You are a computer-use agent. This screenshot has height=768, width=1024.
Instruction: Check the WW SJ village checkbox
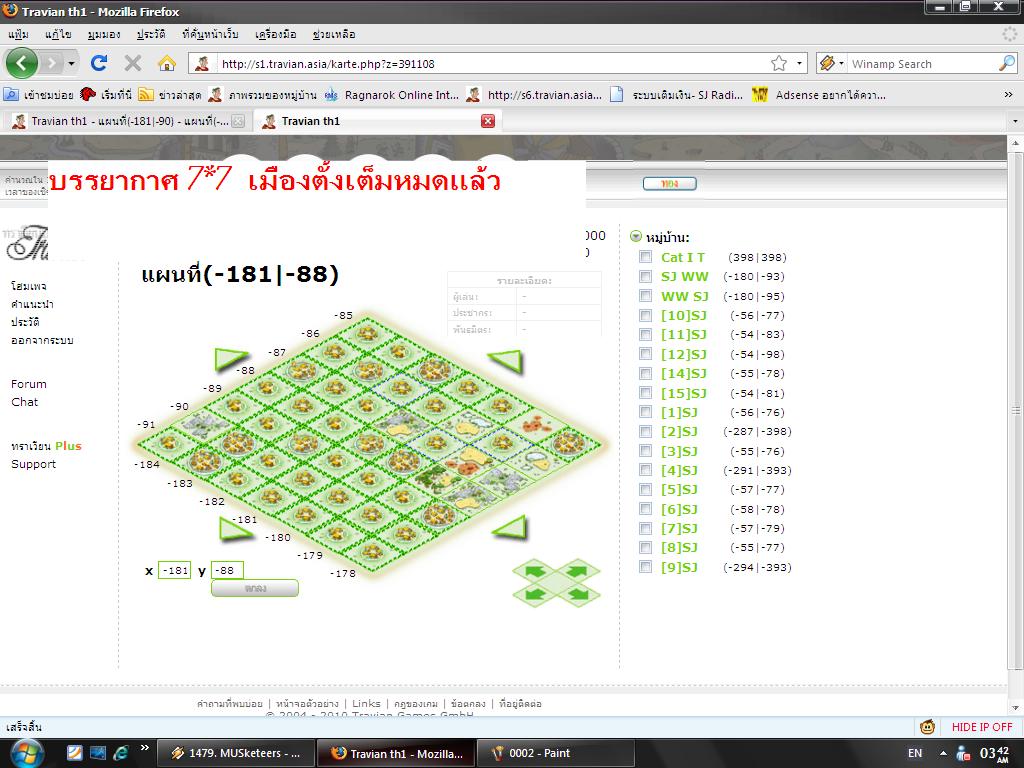pyautogui.click(x=645, y=295)
